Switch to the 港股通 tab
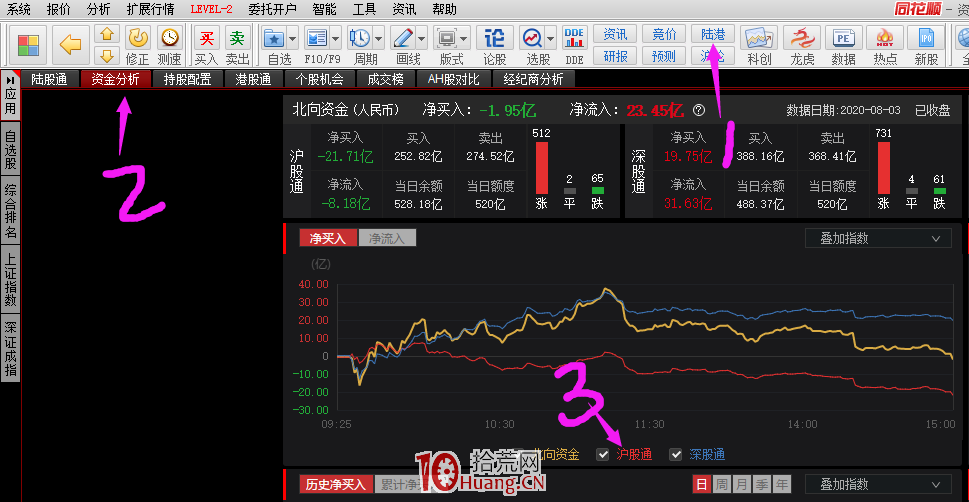This screenshot has height=502, width=969. coord(253,79)
